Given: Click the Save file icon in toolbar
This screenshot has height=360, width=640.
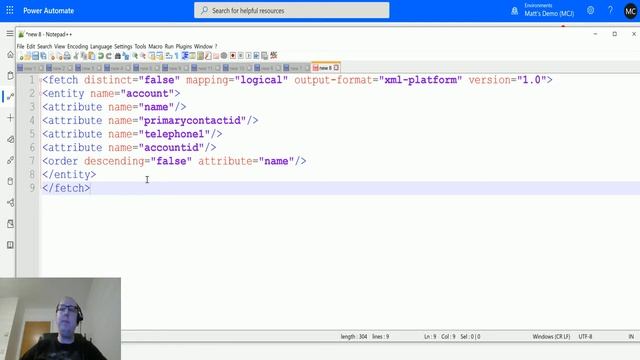Looking at the screenshot, I should pyautogui.click(x=35, y=56).
